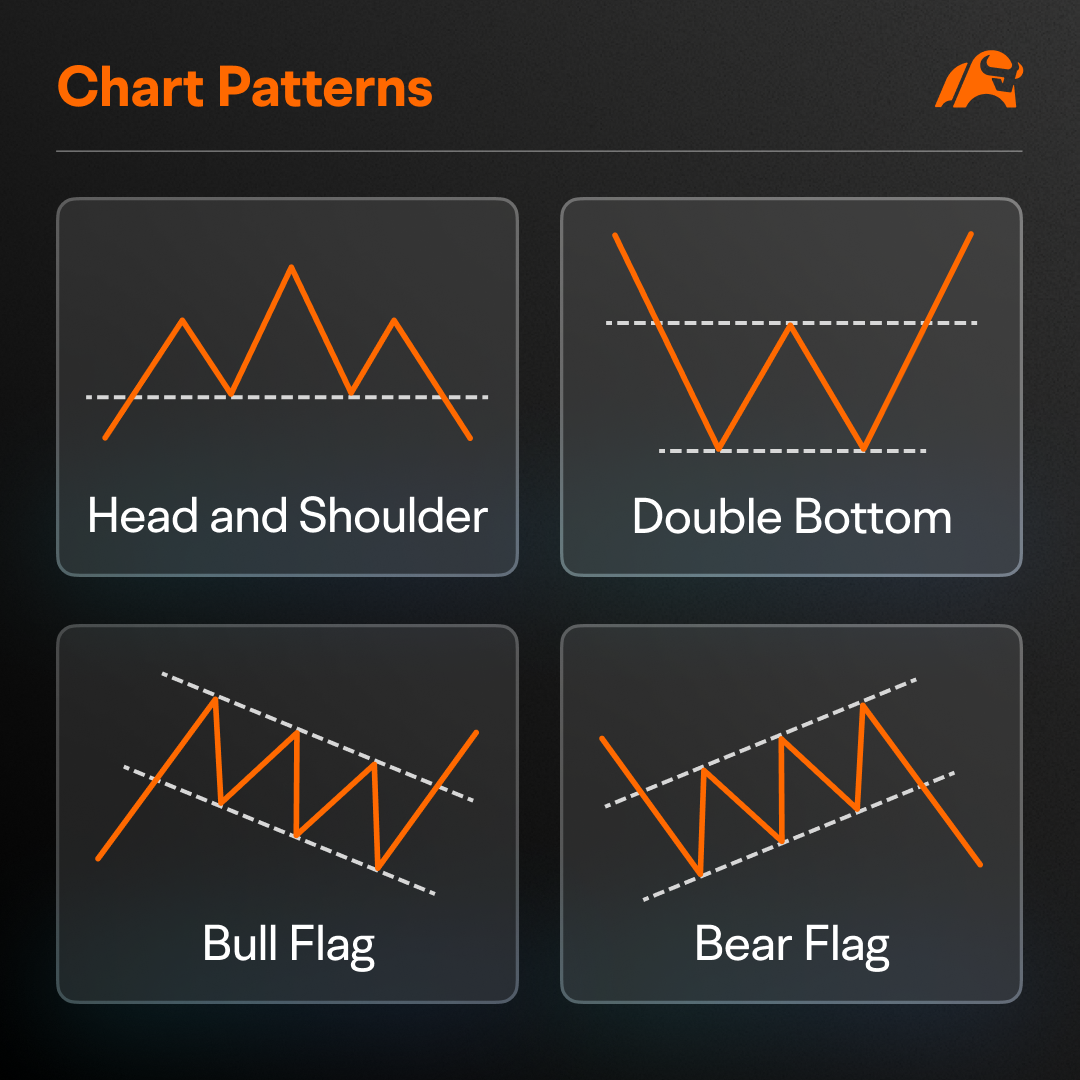The image size is (1080, 1080).
Task: Select the Bear Flag card
Action: (791, 814)
